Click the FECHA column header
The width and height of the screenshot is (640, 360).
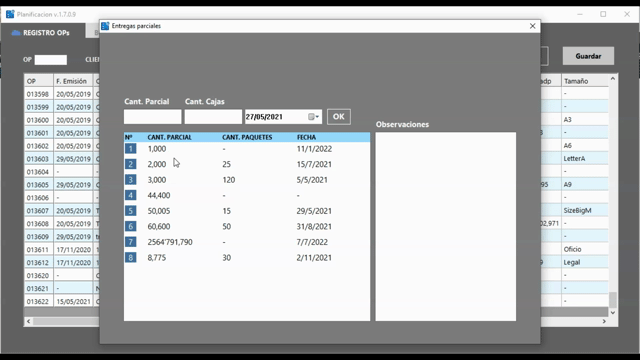[306, 137]
